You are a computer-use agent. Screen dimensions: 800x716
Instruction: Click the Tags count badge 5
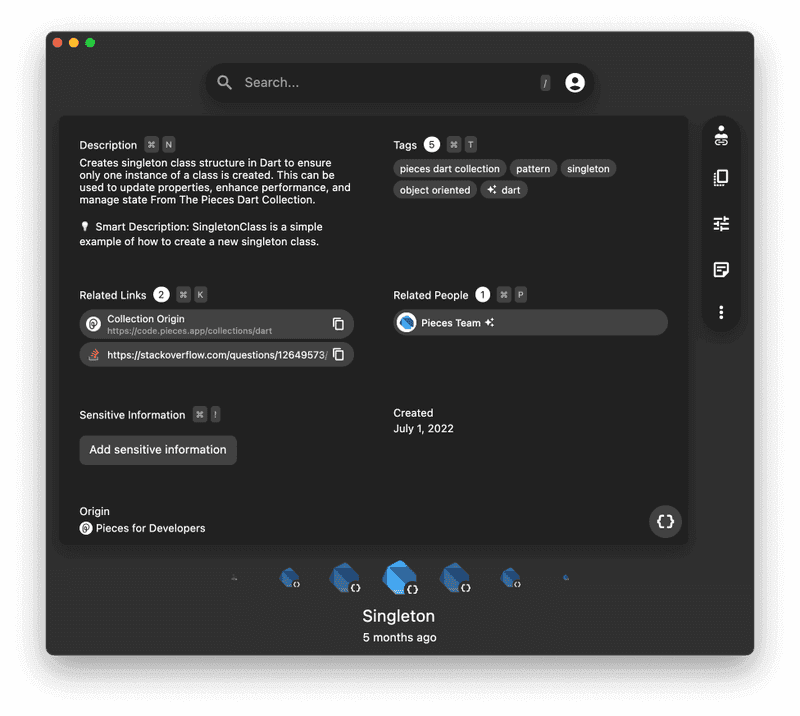pyautogui.click(x=431, y=144)
